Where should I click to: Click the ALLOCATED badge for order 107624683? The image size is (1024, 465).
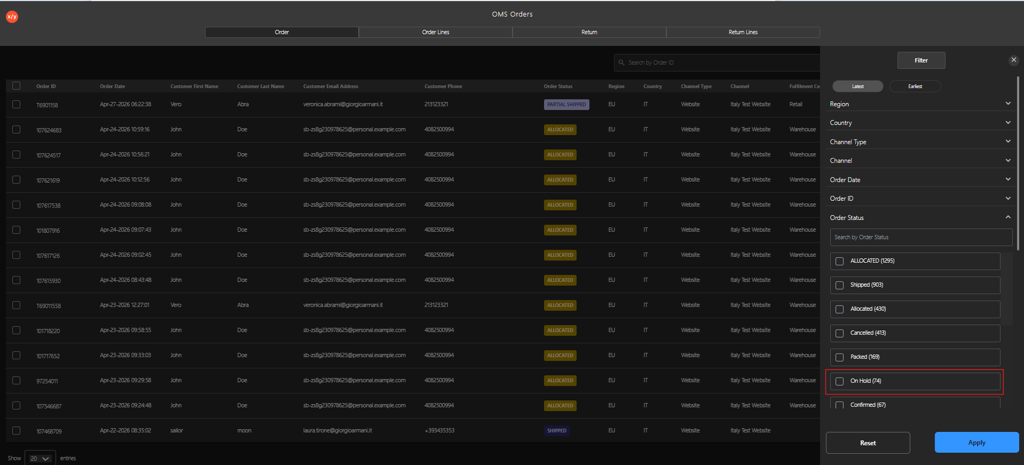(x=560, y=129)
